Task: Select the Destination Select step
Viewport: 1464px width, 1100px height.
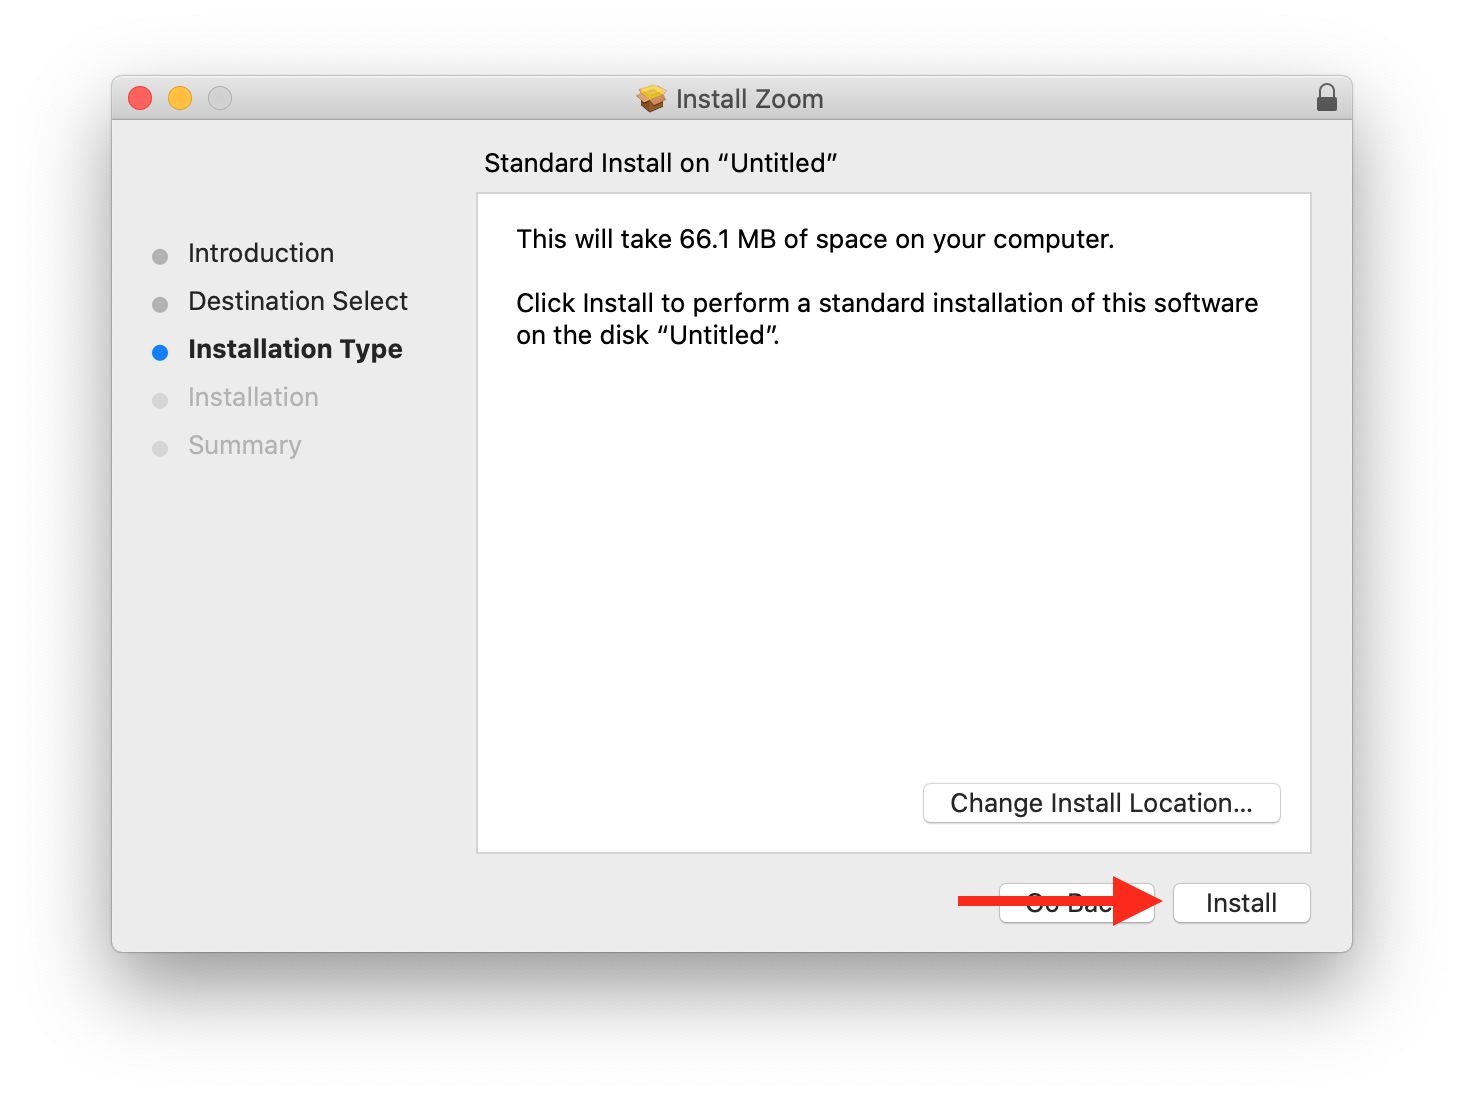Action: click(297, 301)
